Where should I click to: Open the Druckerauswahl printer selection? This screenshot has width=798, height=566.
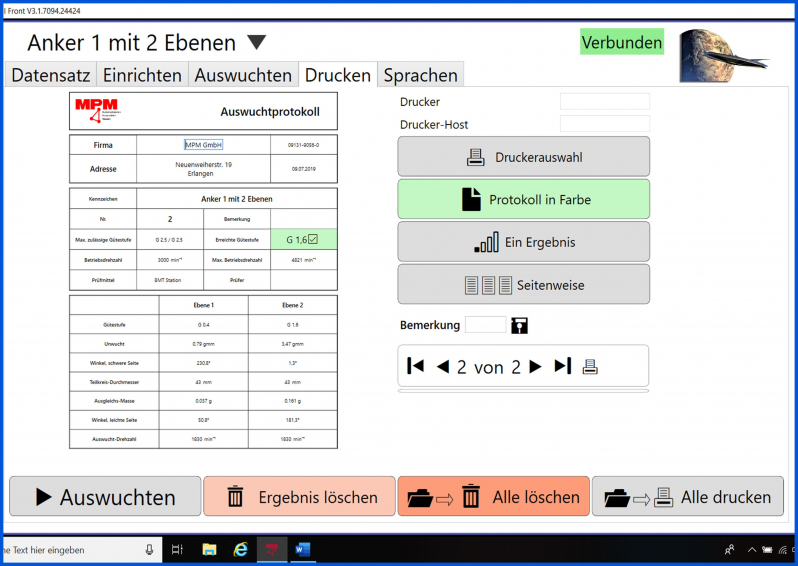tap(523, 157)
